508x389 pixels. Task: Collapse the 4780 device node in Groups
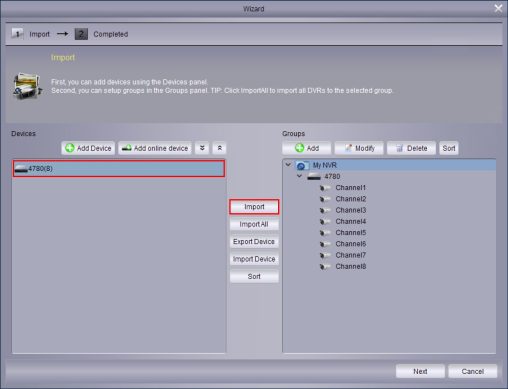(x=299, y=176)
